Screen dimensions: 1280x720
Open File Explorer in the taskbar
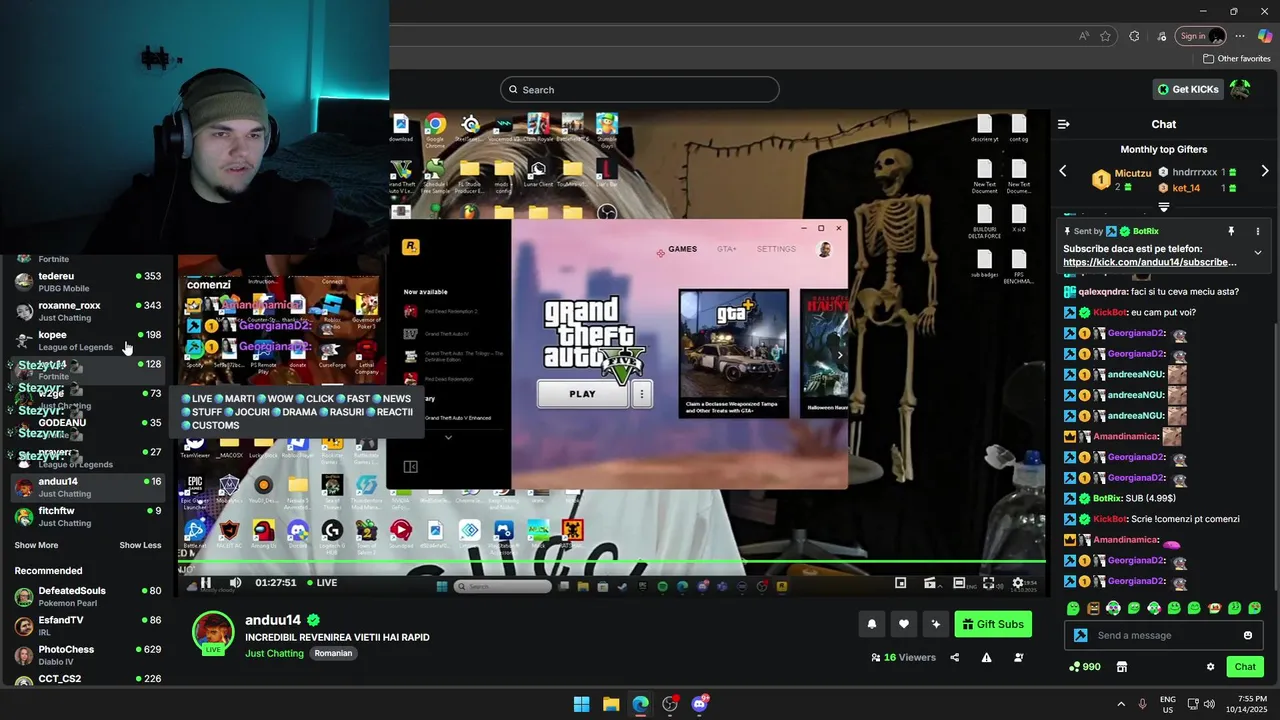tap(611, 704)
